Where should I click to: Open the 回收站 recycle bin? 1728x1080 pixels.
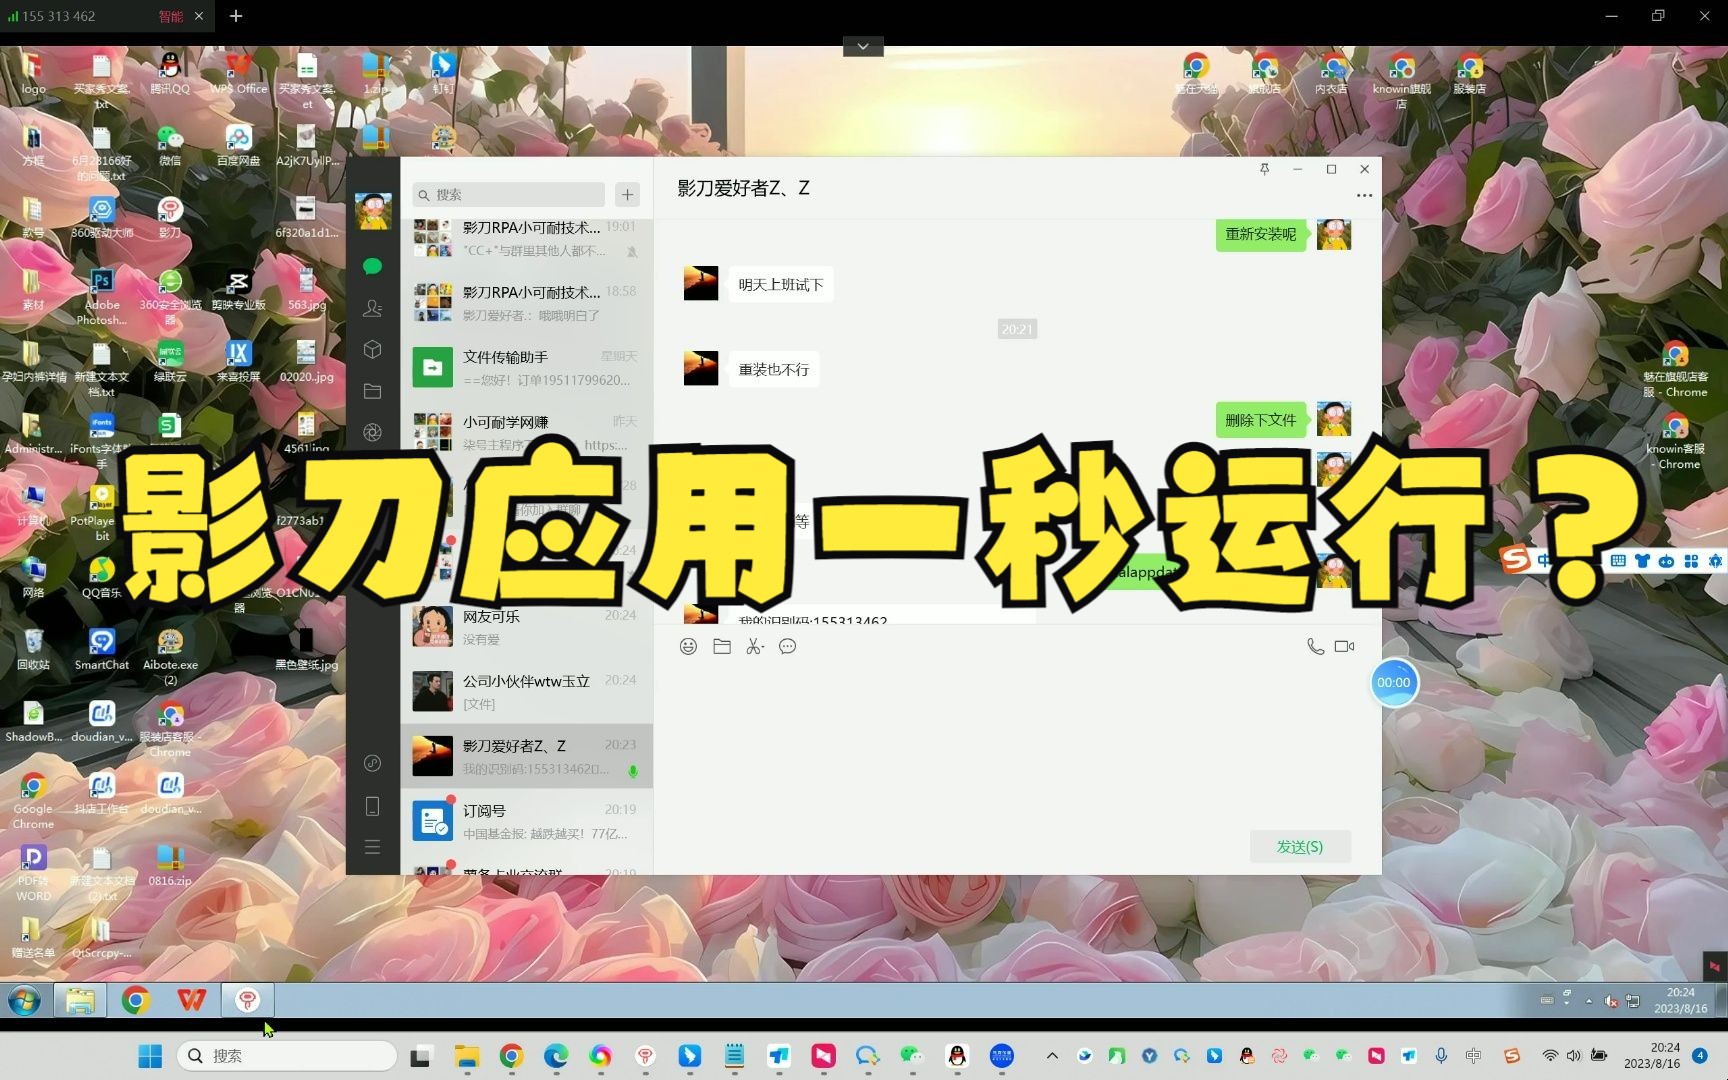click(x=33, y=649)
